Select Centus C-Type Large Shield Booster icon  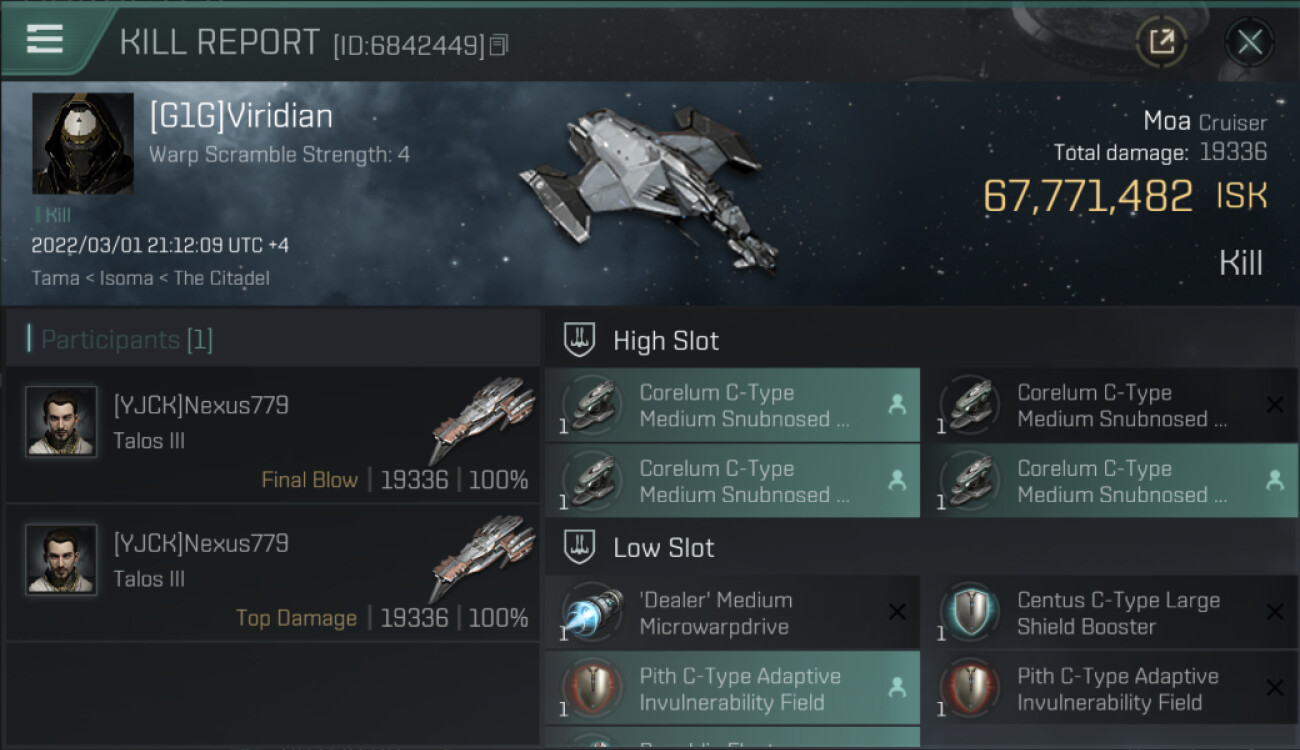point(969,613)
